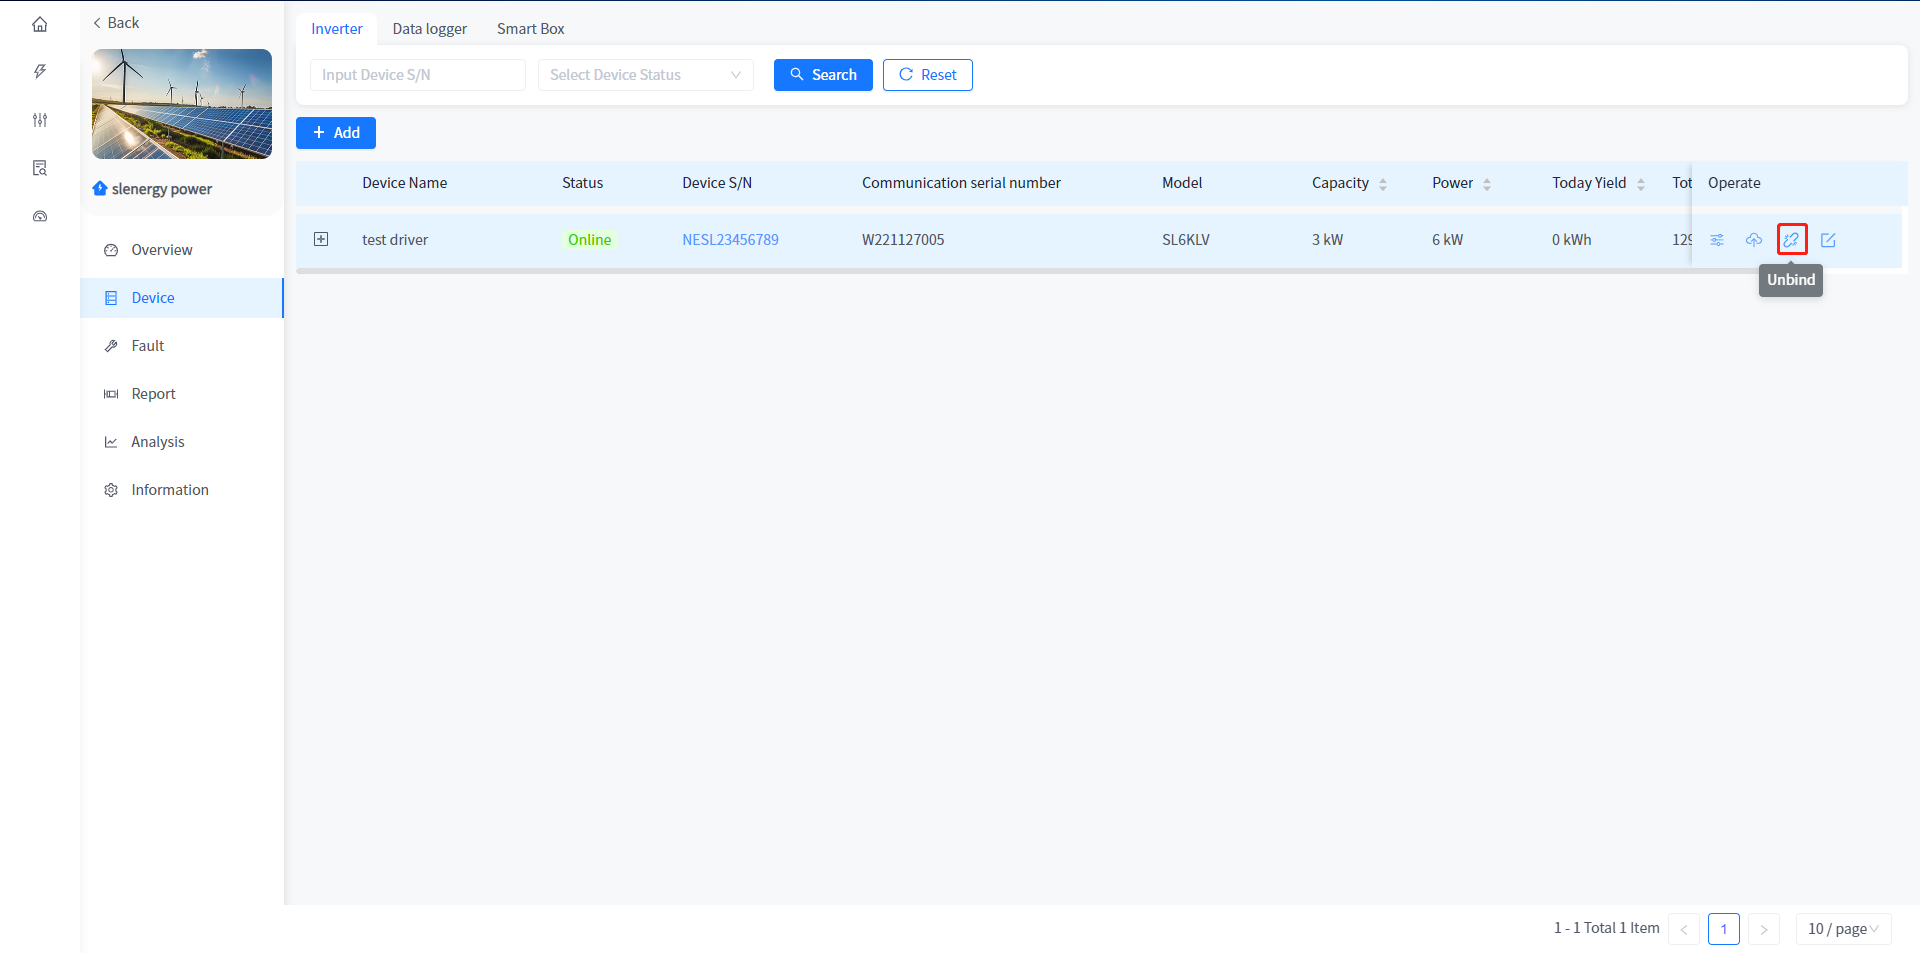Open the Fault menu item
This screenshot has width=1920, height=953.
pyautogui.click(x=148, y=346)
